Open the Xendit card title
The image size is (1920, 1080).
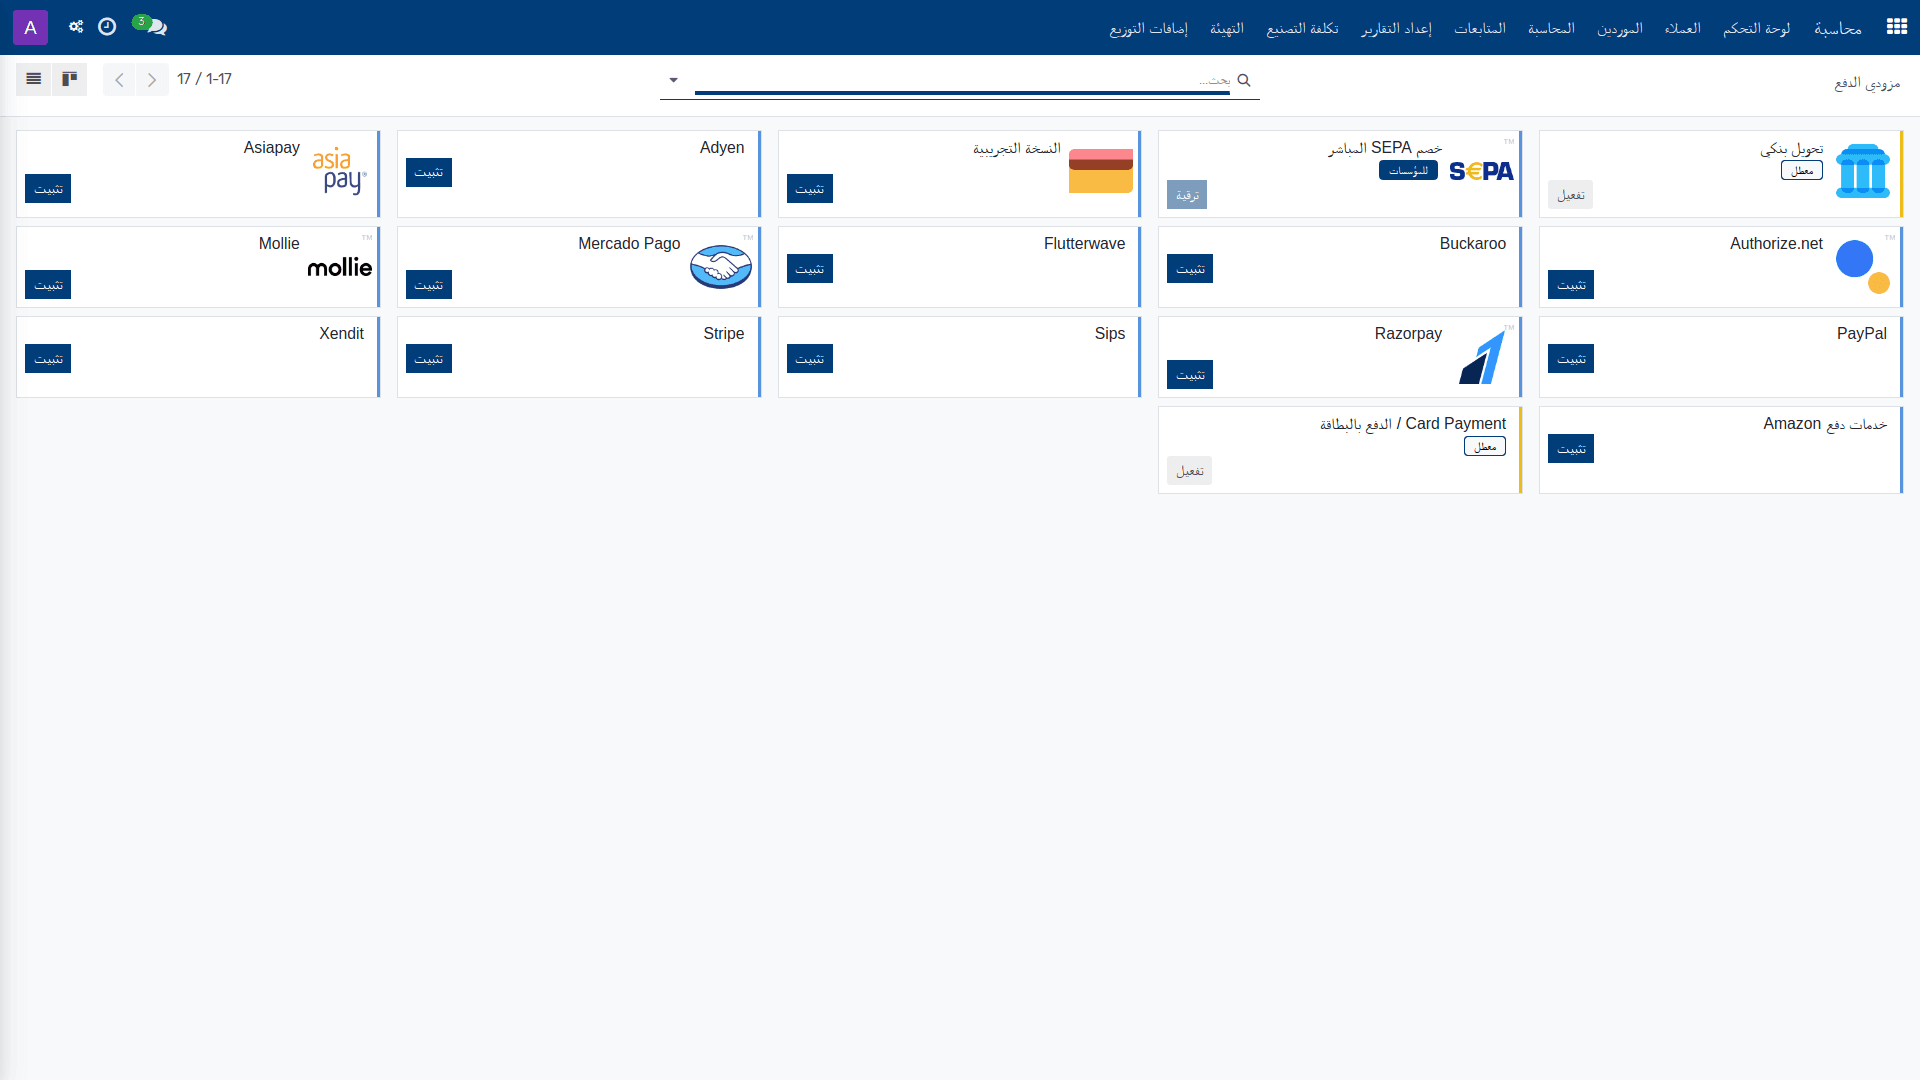tap(342, 333)
